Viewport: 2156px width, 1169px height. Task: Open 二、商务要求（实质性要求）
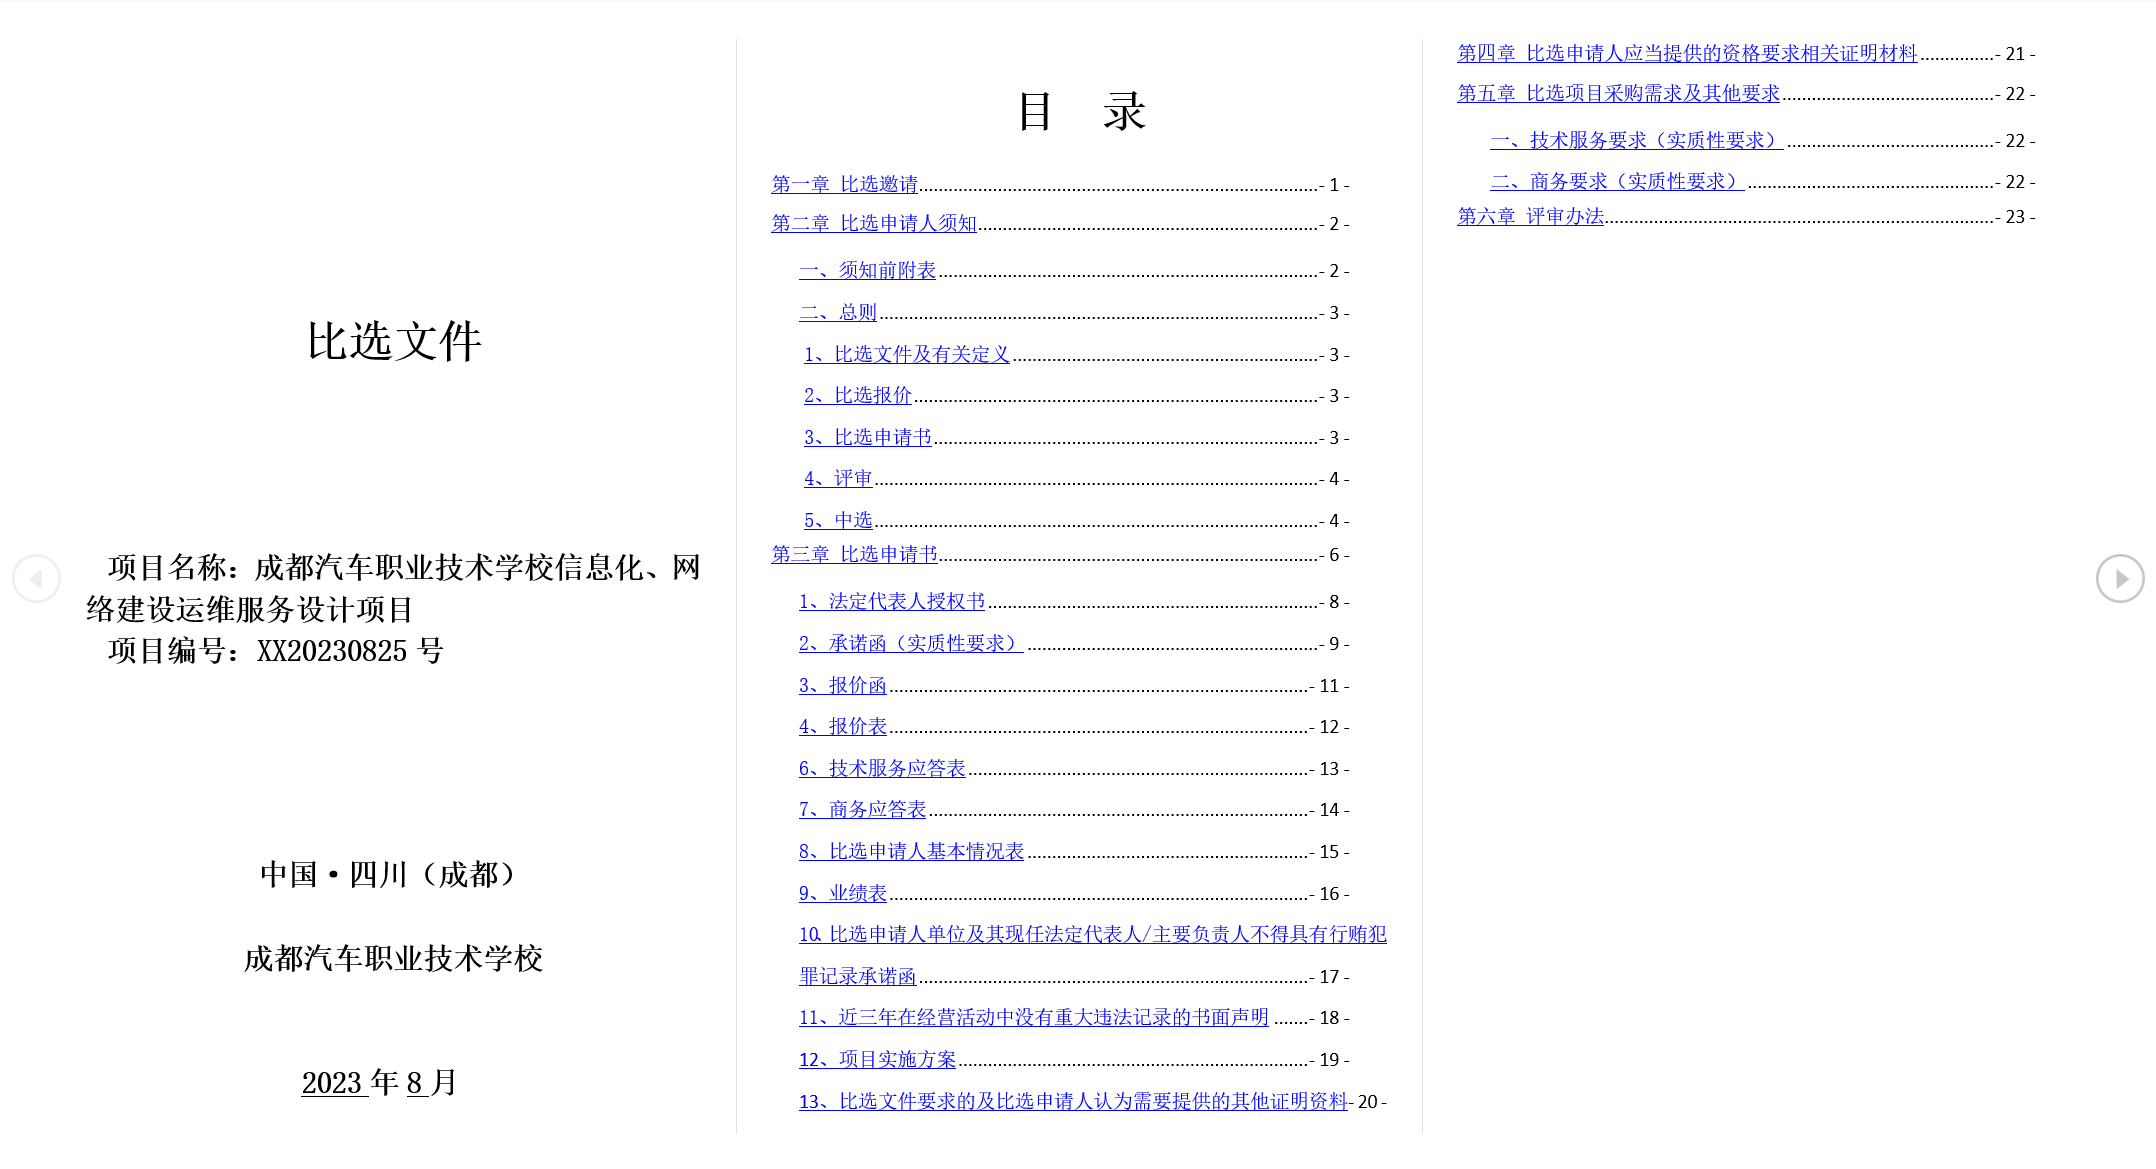[1617, 181]
